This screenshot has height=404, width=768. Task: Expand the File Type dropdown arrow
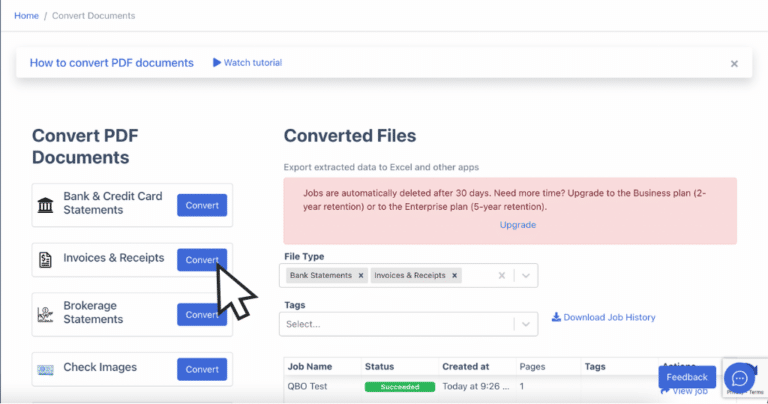(x=526, y=275)
